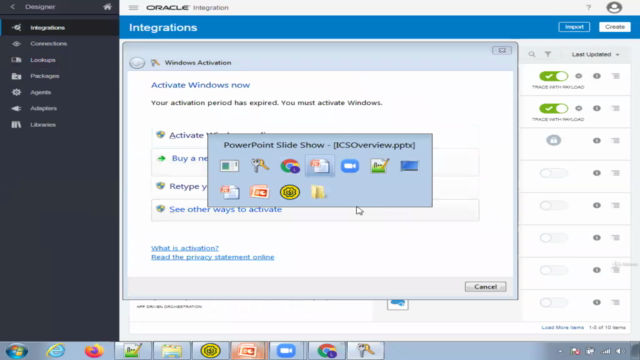Activate the last row integration switch
Screen dimensions: 640x360
(553, 302)
